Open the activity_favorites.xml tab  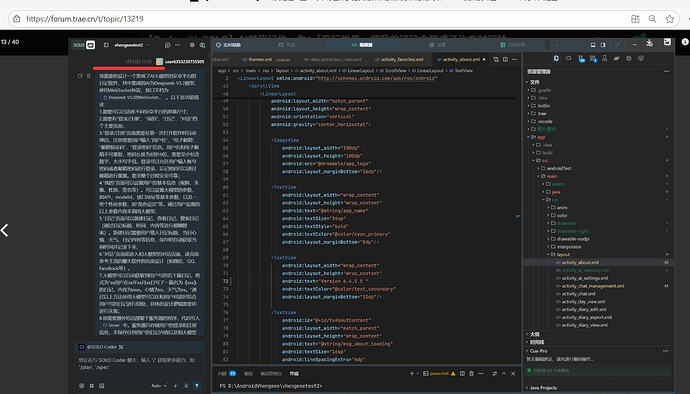click(x=399, y=59)
